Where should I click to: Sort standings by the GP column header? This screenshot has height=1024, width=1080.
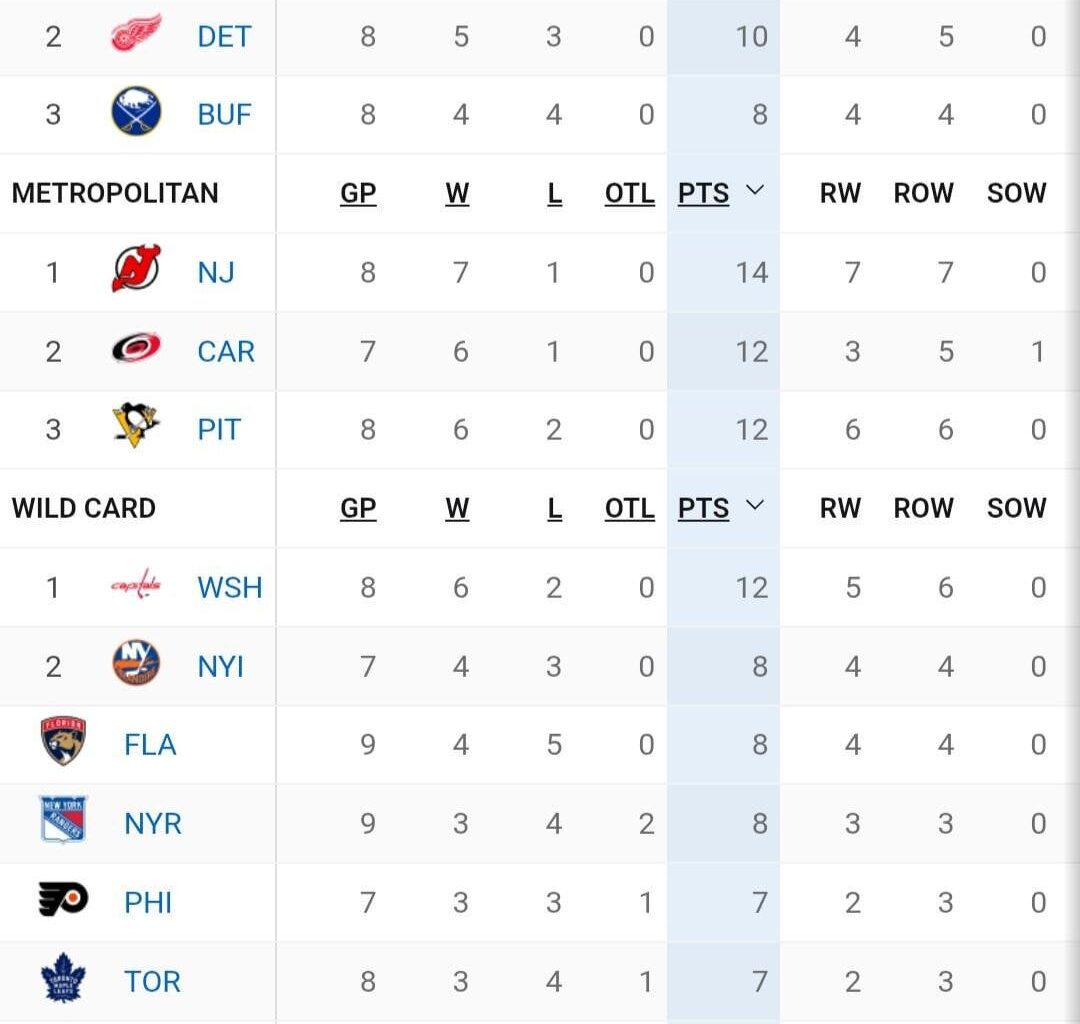(x=357, y=193)
